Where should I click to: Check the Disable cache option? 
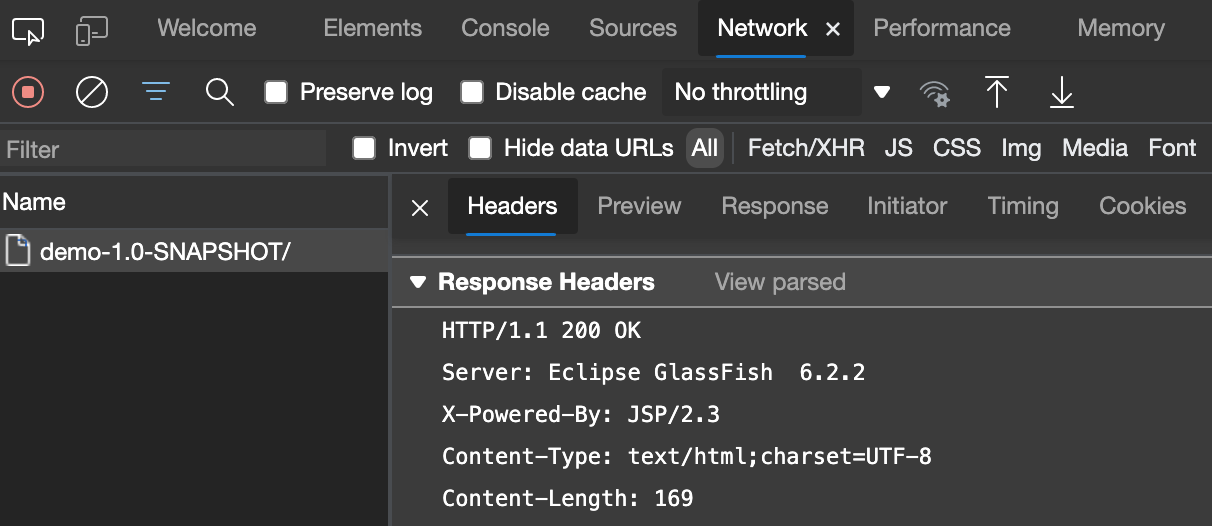pos(472,93)
